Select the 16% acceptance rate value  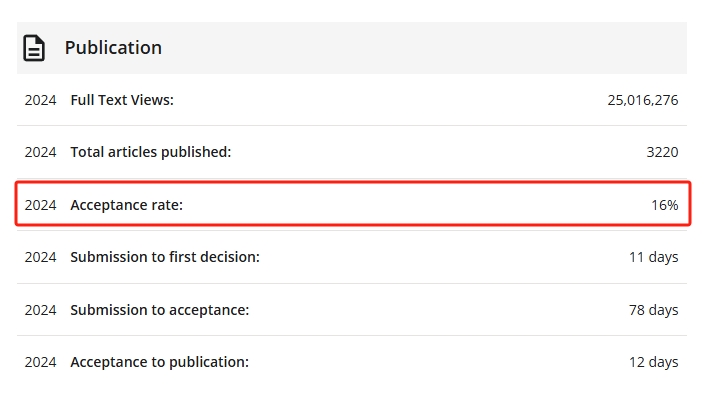click(x=664, y=205)
